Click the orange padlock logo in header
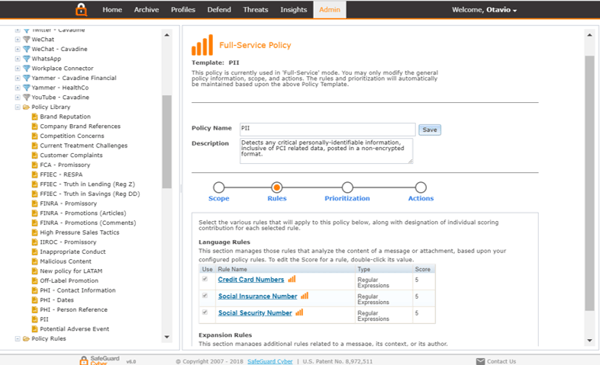Image resolution: width=600 pixels, height=365 pixels. (81, 10)
